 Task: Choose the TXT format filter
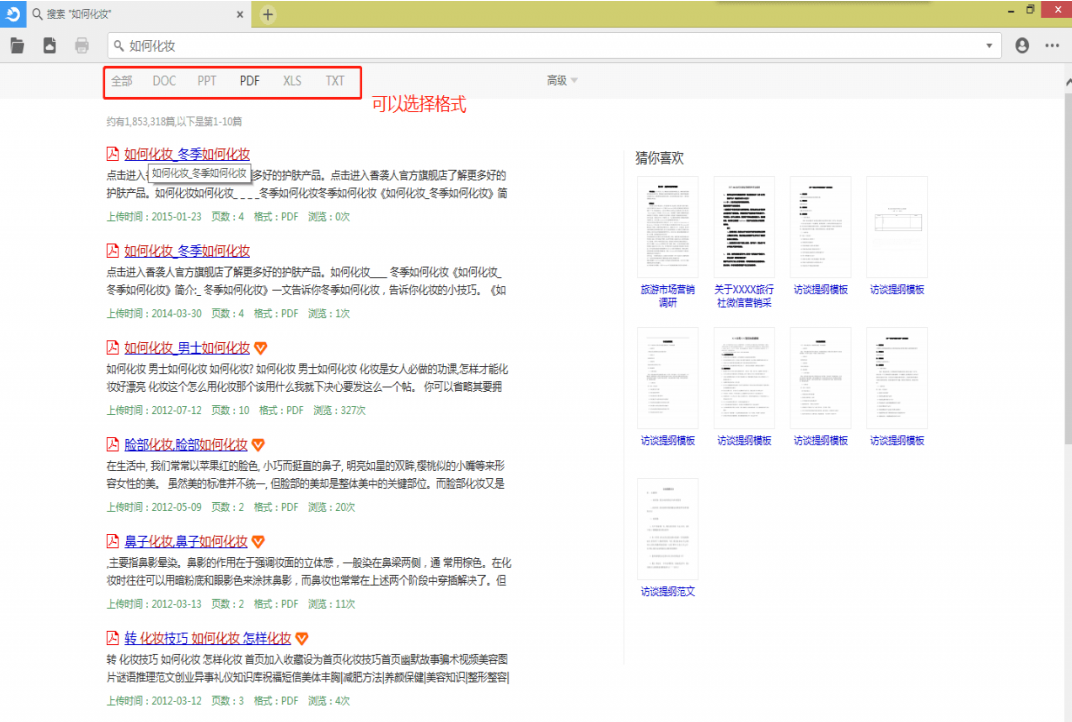[335, 81]
